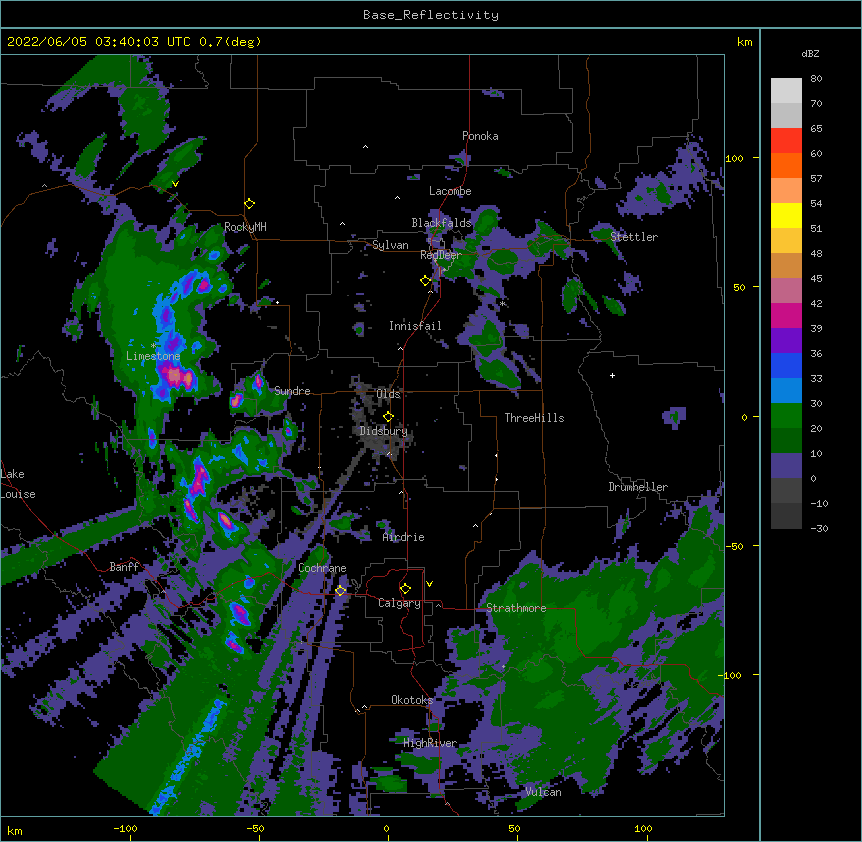Click the Limestone location label
Image resolution: width=862 pixels, height=842 pixels.
(x=153, y=356)
